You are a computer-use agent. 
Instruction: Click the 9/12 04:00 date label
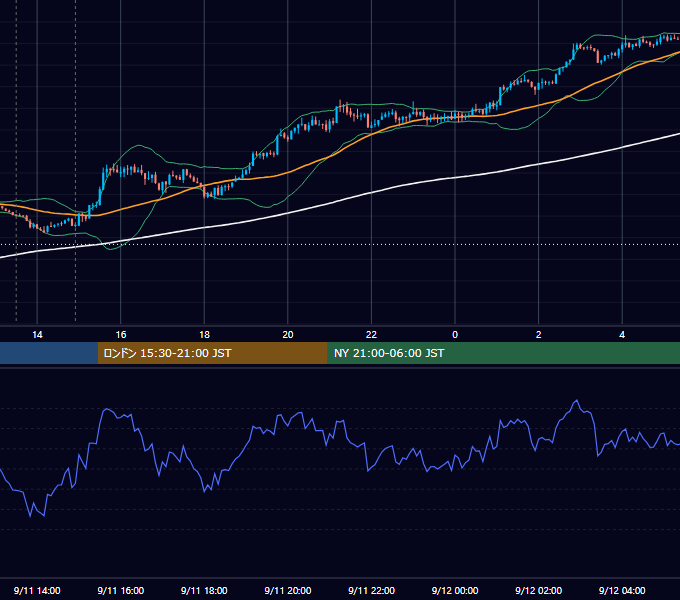click(x=622, y=590)
